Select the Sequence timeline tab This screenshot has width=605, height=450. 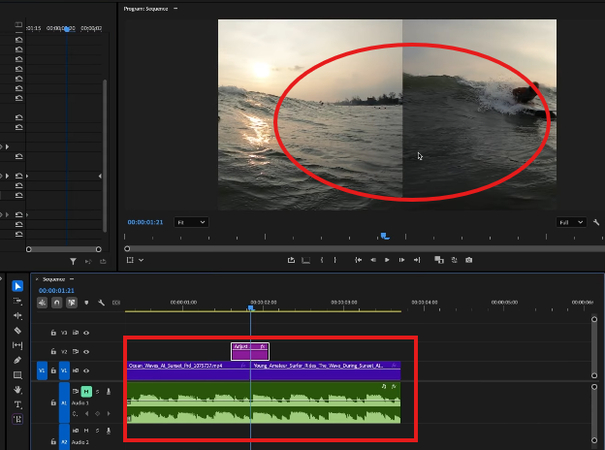pyautogui.click(x=54, y=279)
